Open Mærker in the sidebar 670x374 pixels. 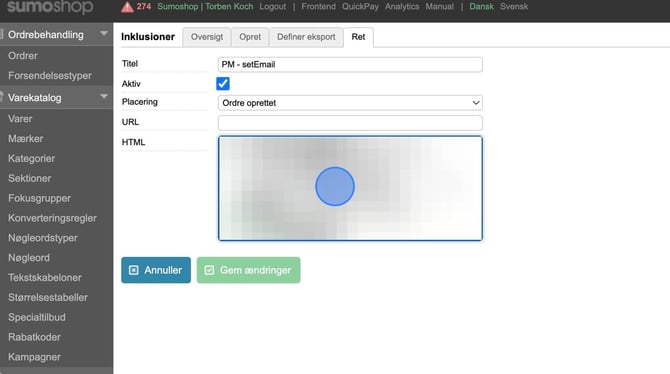click(26, 138)
